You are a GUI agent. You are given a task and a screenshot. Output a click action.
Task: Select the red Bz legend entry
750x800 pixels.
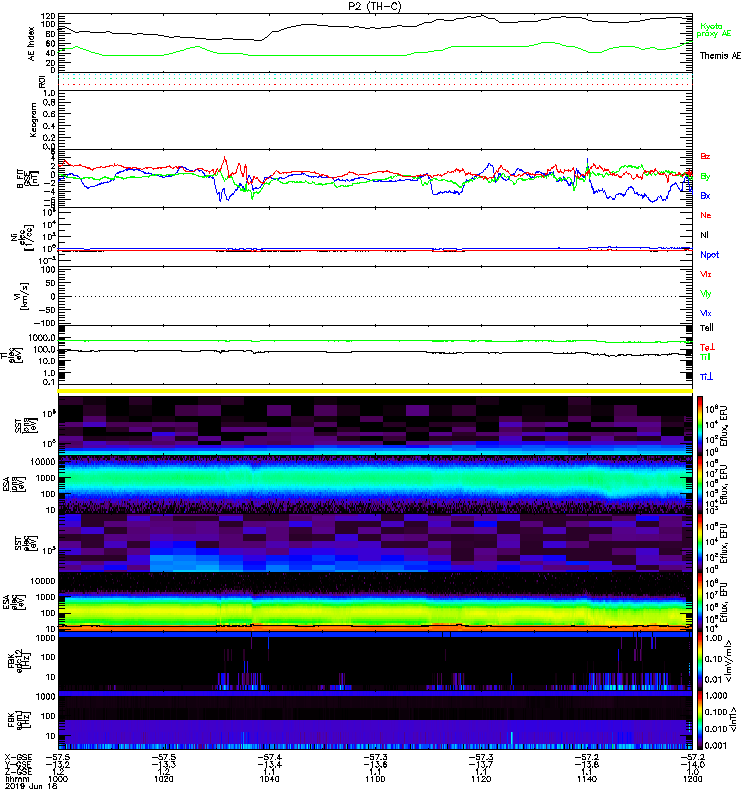pos(705,156)
